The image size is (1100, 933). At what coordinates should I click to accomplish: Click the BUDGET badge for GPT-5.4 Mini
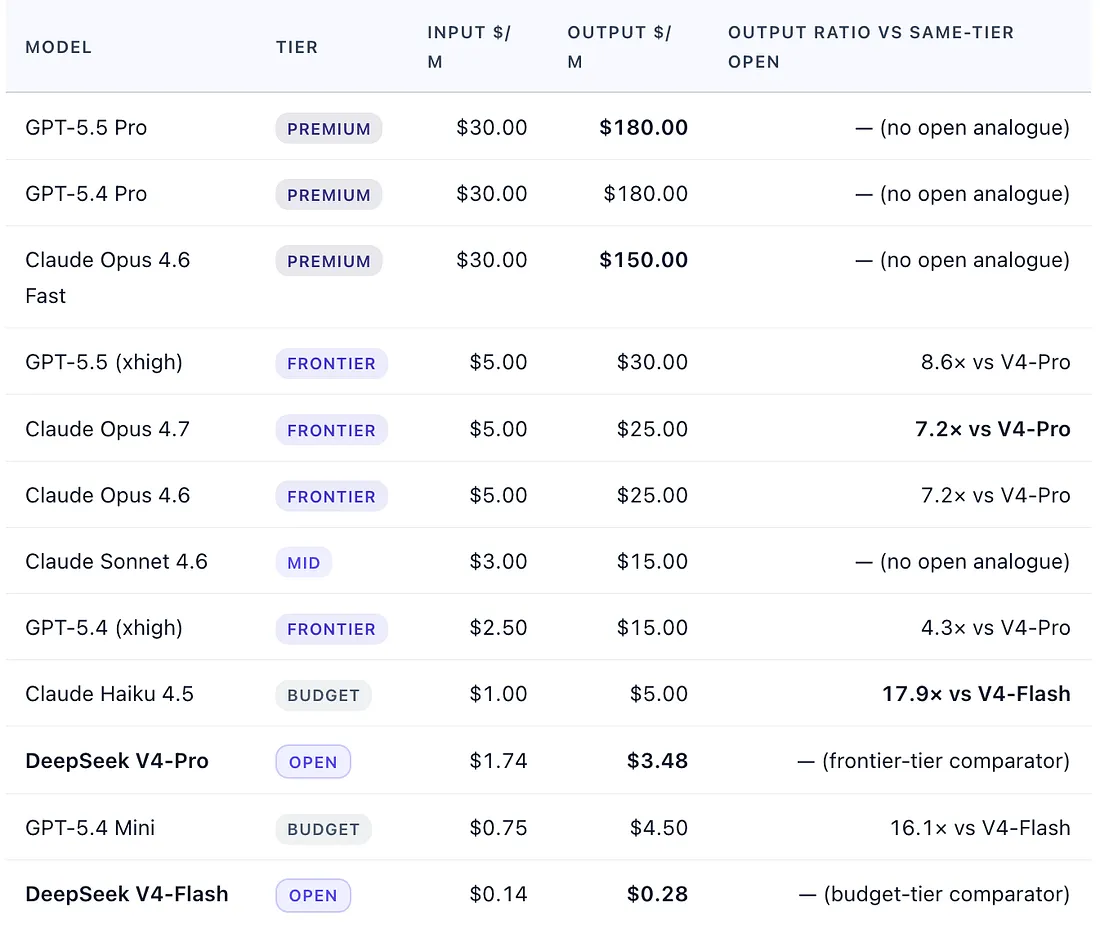[x=323, y=829]
